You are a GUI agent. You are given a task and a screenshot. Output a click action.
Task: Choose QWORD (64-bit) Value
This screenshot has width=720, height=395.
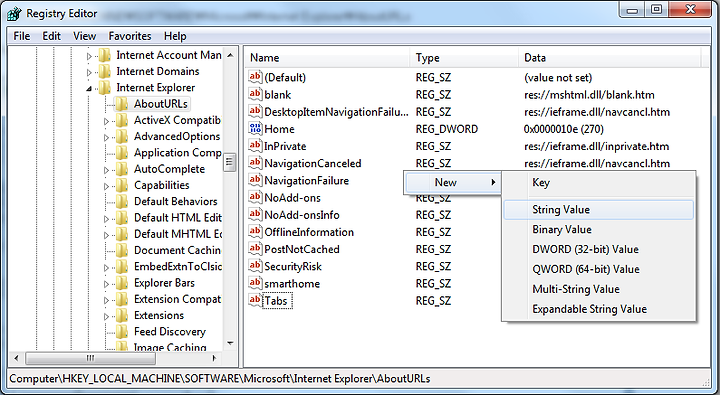(x=598, y=269)
